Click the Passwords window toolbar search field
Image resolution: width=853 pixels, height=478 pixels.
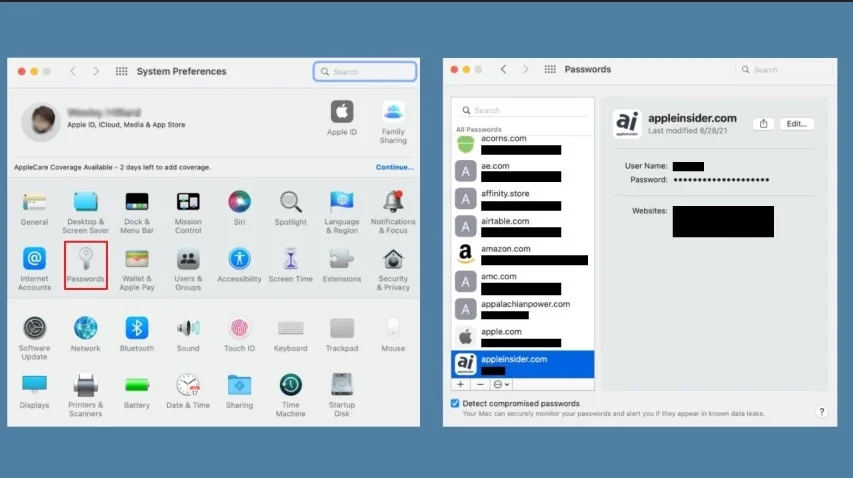click(x=785, y=70)
